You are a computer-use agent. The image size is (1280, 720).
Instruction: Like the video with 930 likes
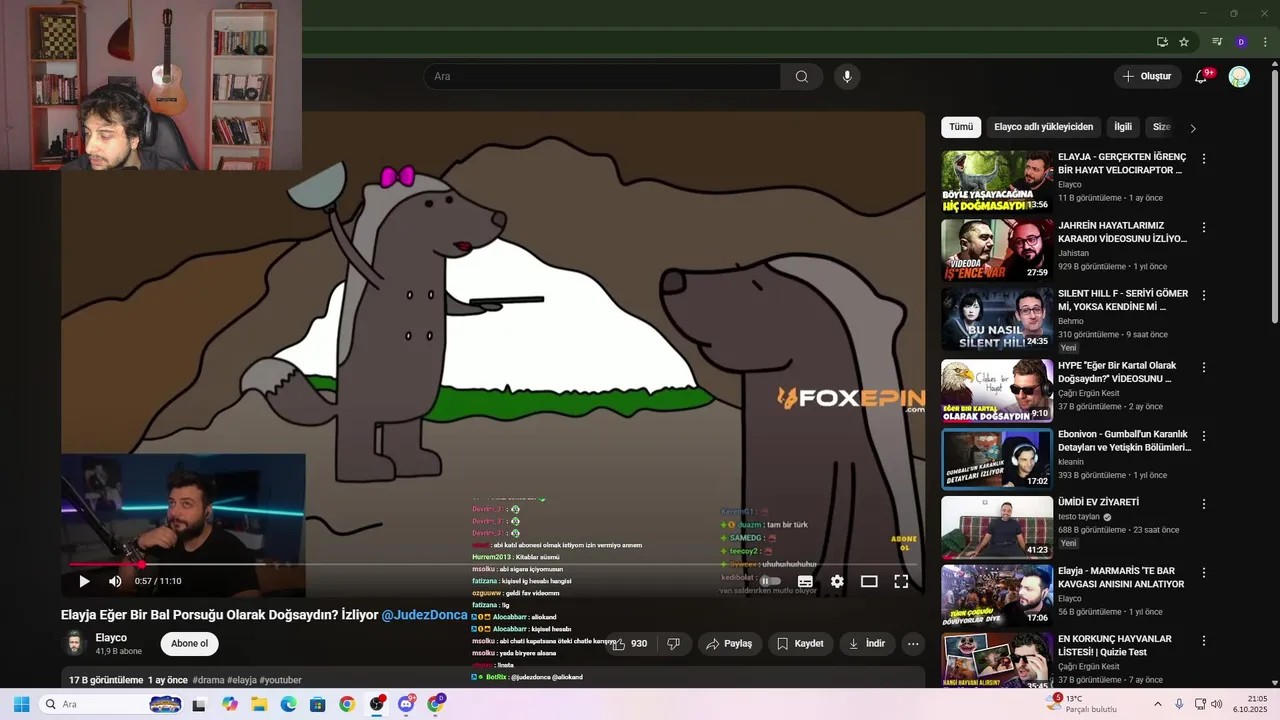[629, 644]
